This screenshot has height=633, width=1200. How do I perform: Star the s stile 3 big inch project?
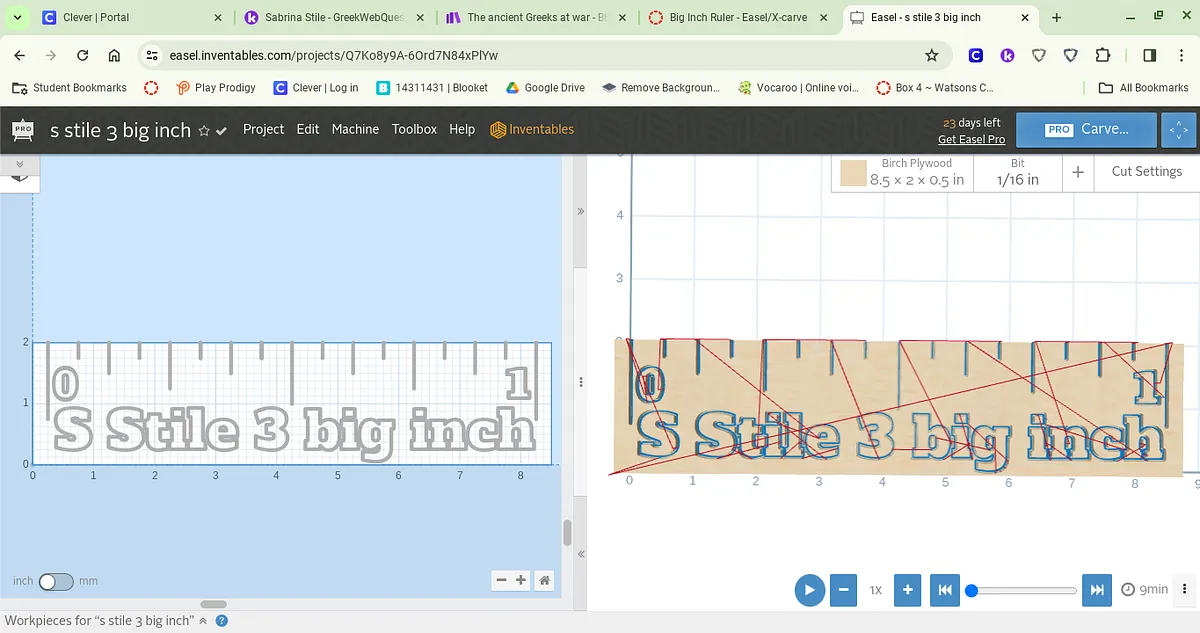pos(204,131)
